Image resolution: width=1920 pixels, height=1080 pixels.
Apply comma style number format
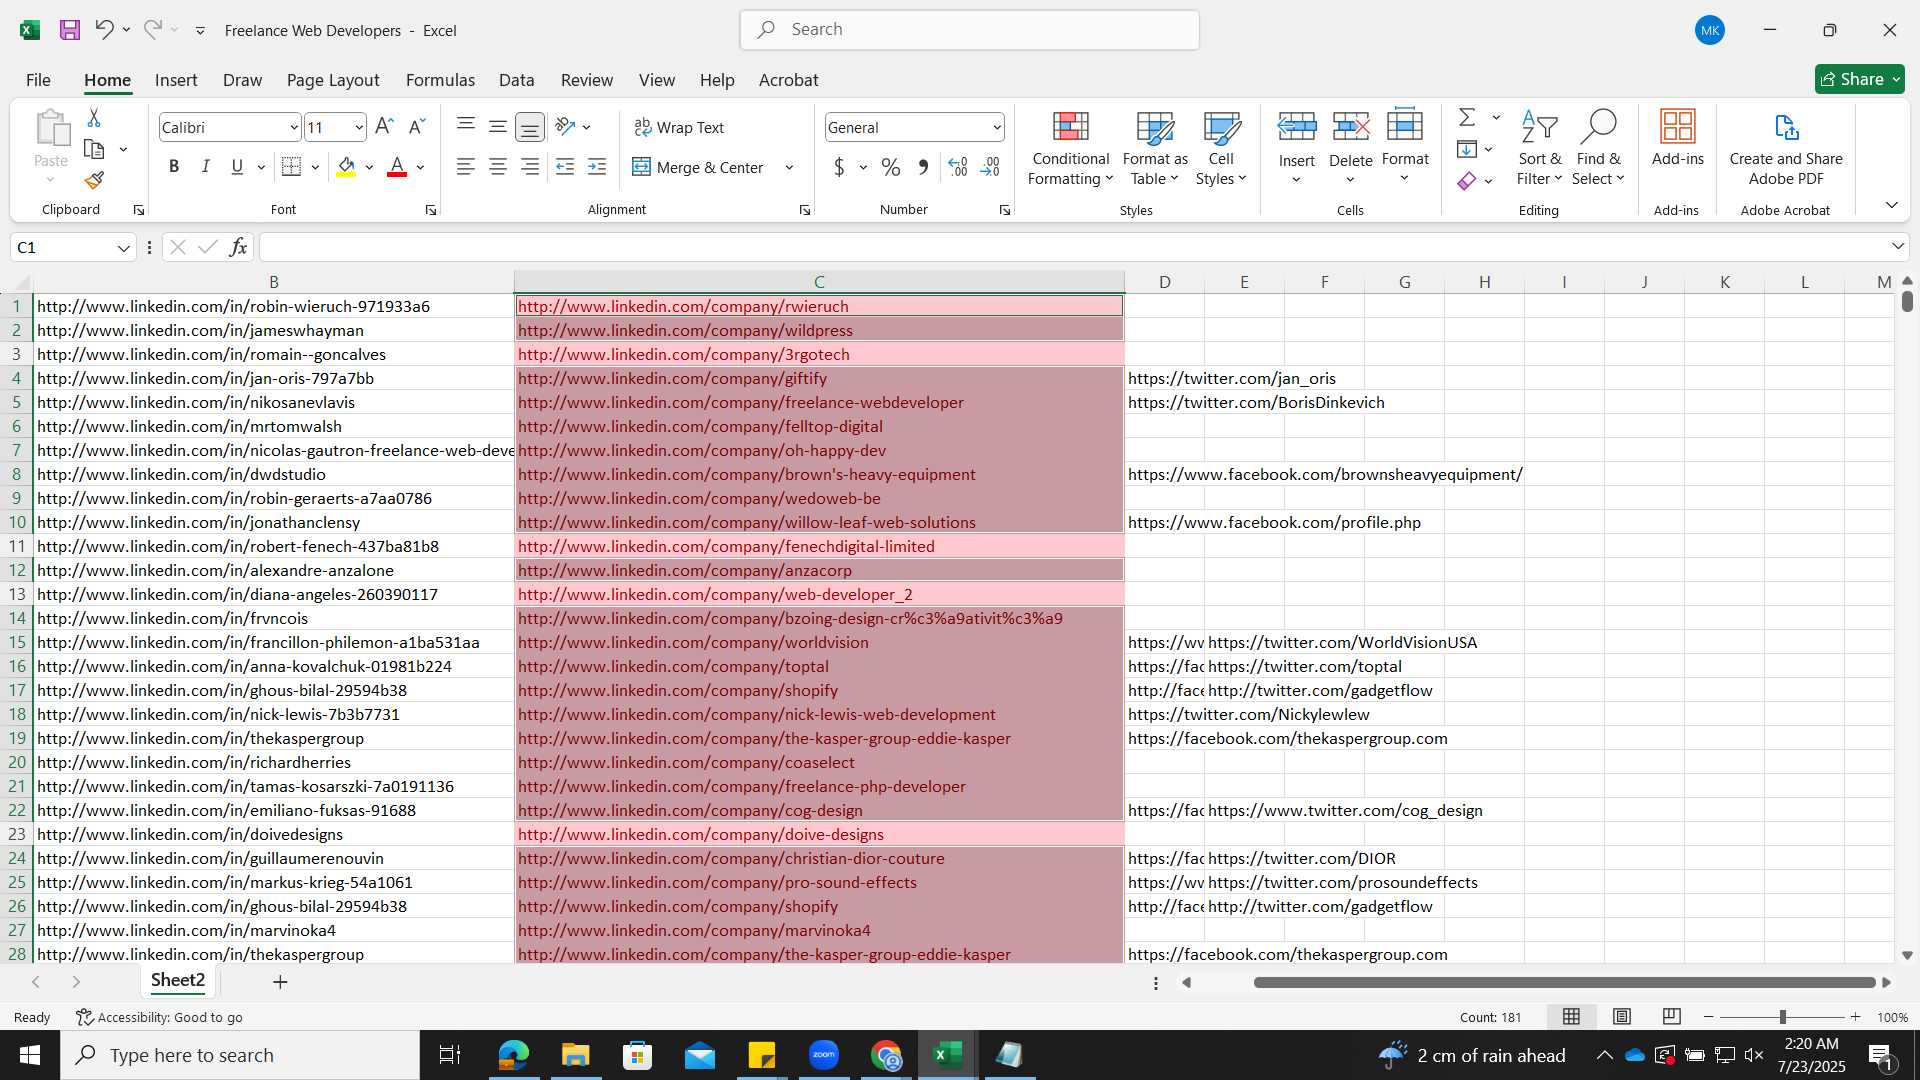point(923,167)
